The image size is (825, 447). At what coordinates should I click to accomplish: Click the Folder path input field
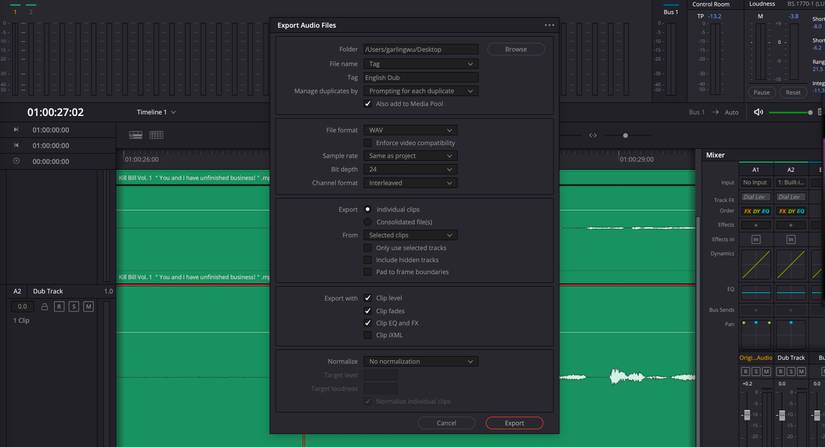421,49
